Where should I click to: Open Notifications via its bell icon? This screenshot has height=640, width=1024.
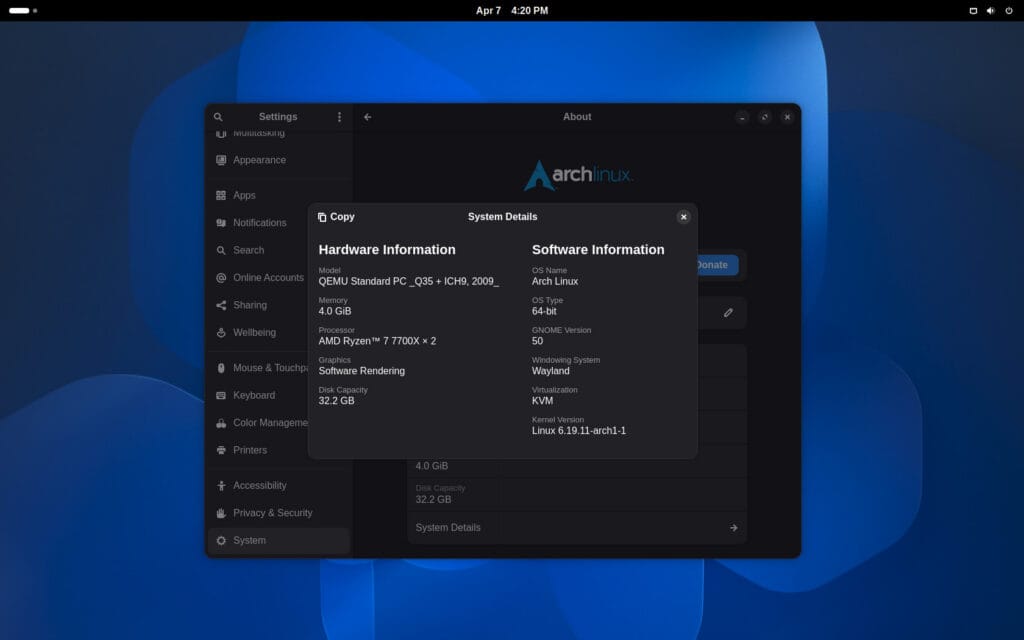click(221, 222)
